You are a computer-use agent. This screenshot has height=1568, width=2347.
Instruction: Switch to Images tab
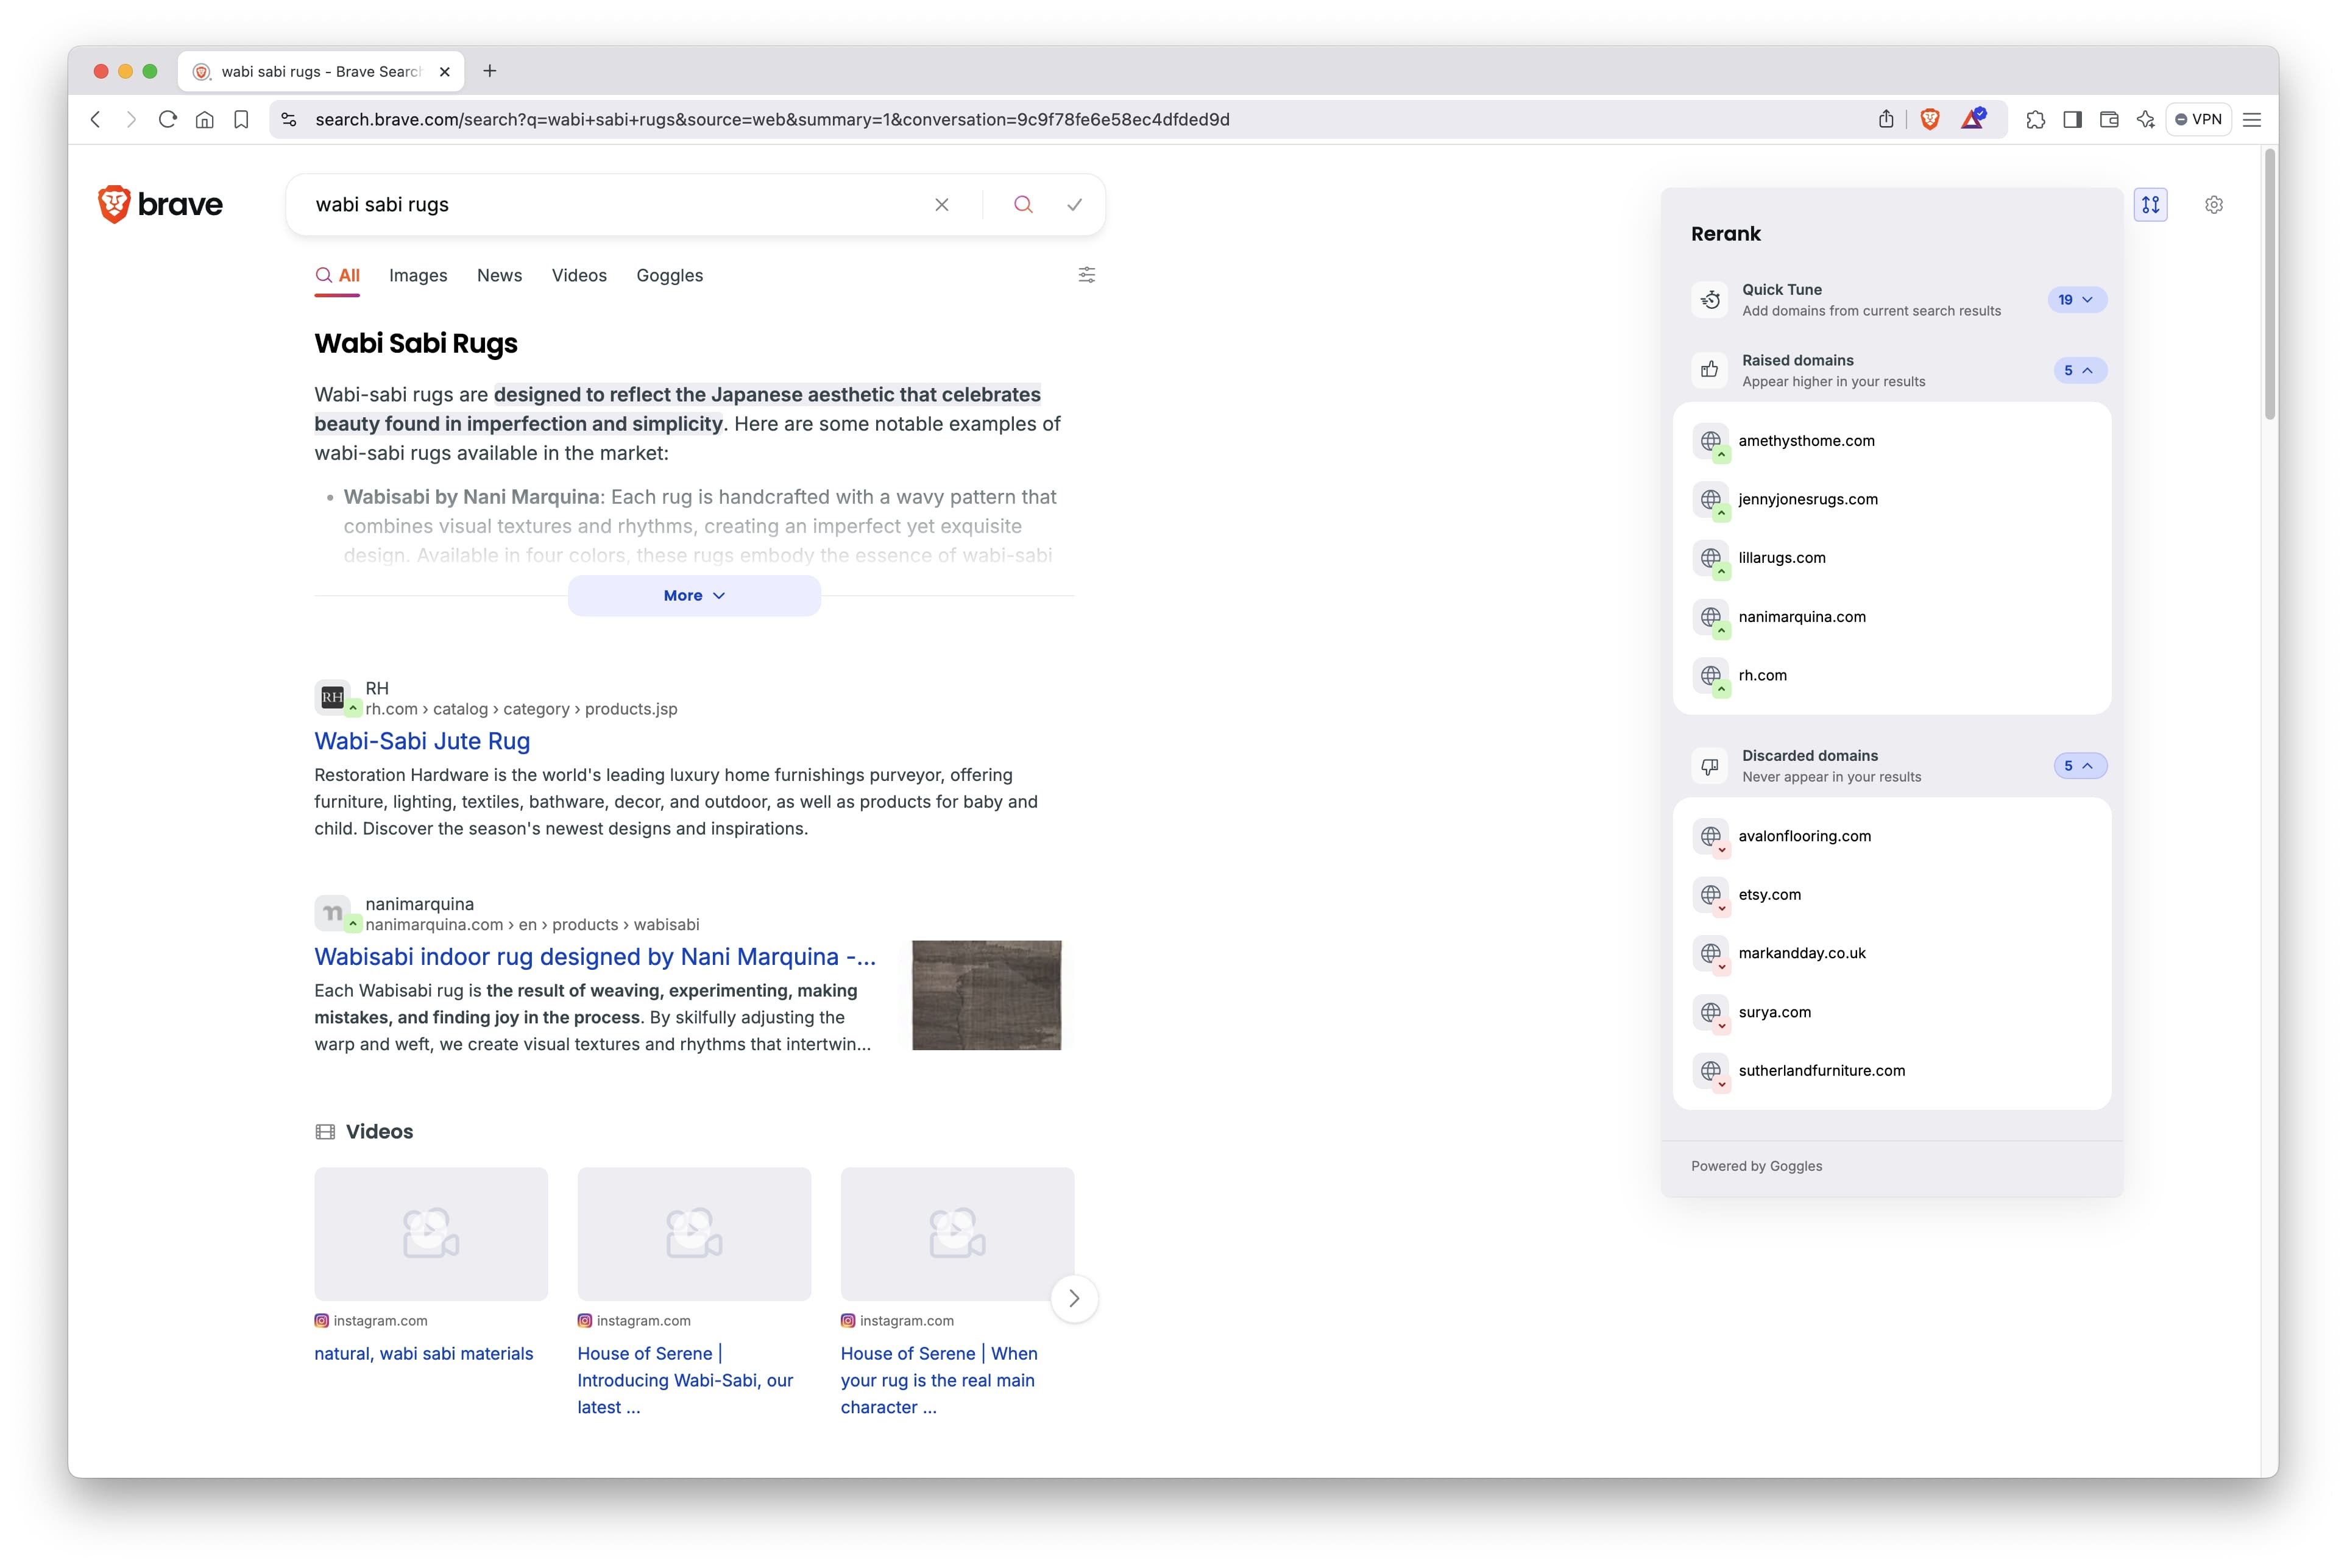pos(418,276)
